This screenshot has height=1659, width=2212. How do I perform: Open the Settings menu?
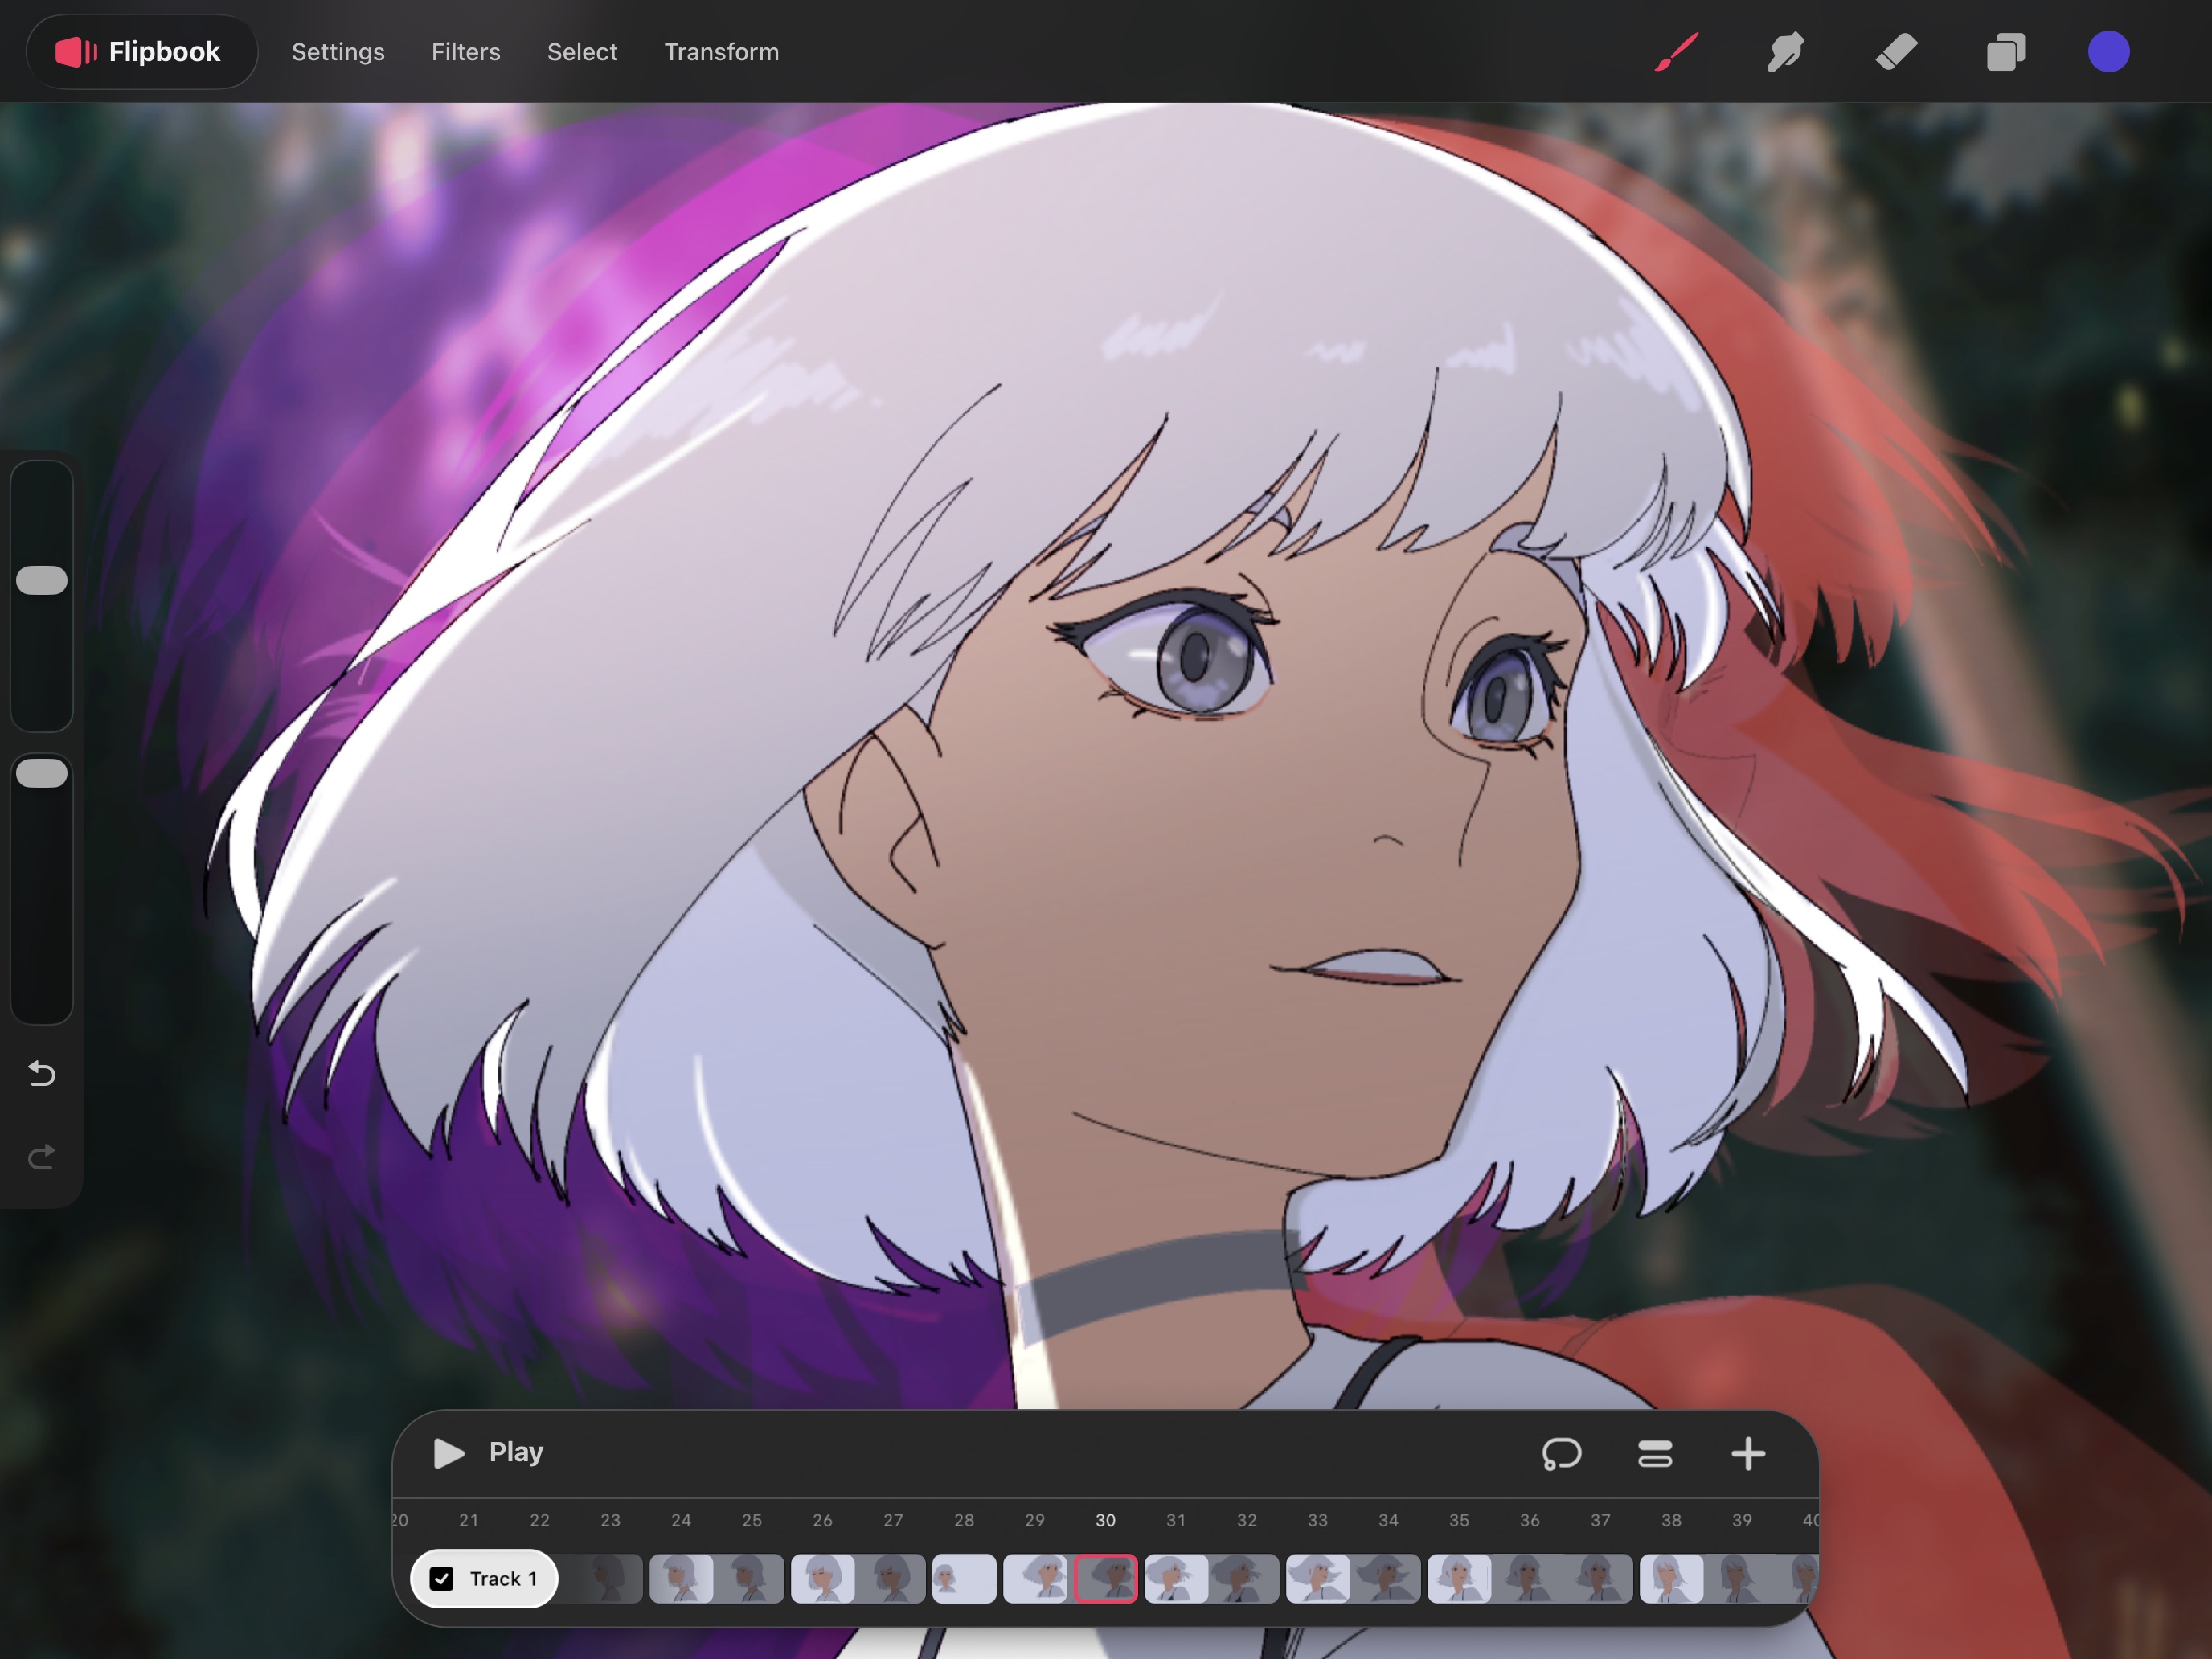point(338,52)
